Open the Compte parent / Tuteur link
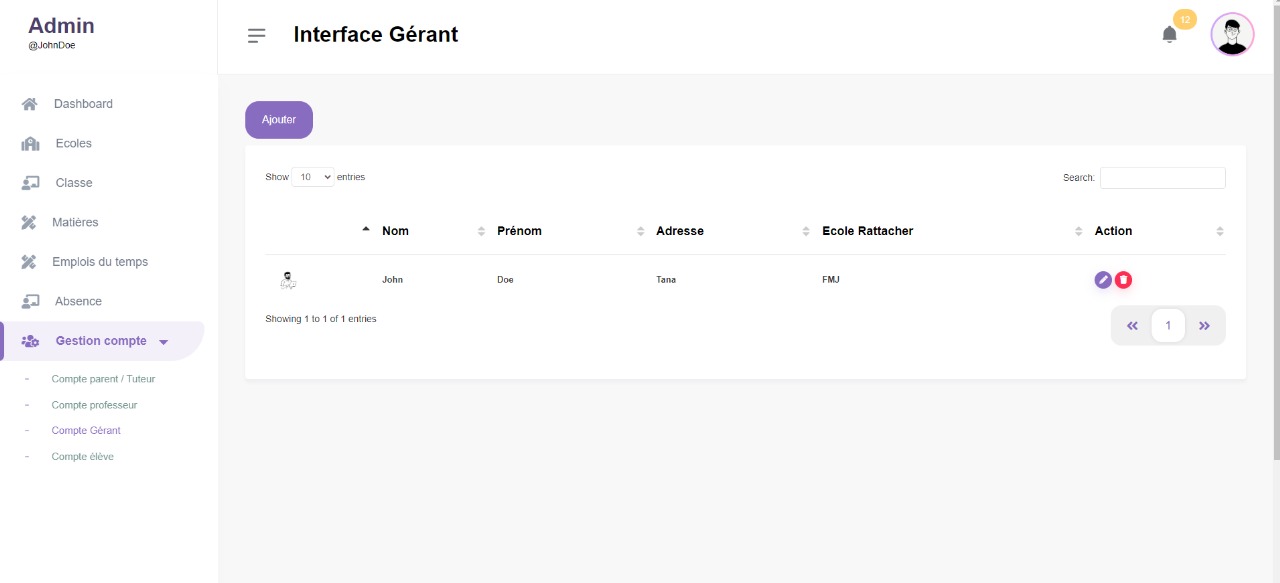The height and width of the screenshot is (583, 1280). click(x=103, y=378)
